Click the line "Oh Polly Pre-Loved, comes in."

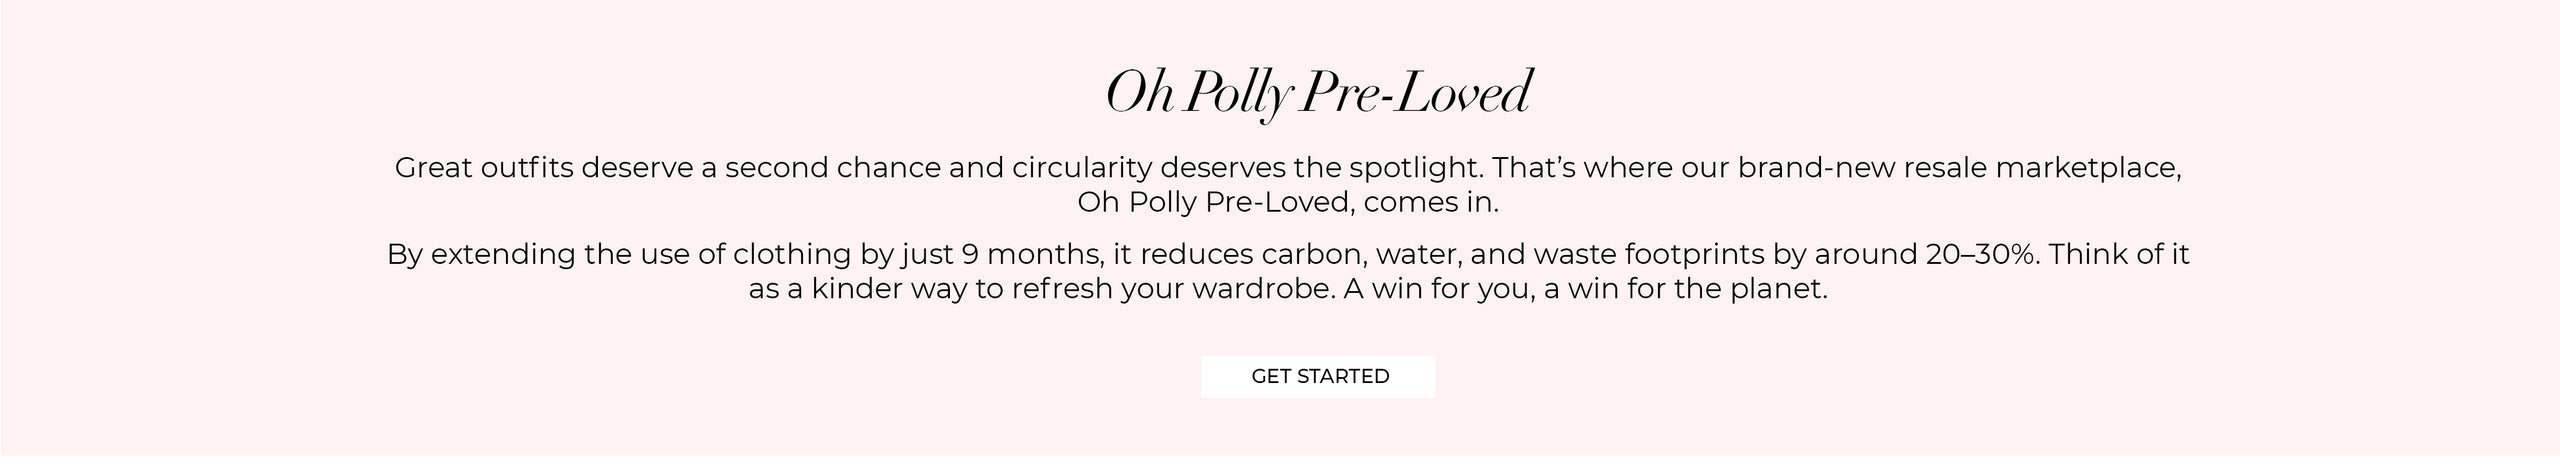pyautogui.click(x=1288, y=202)
